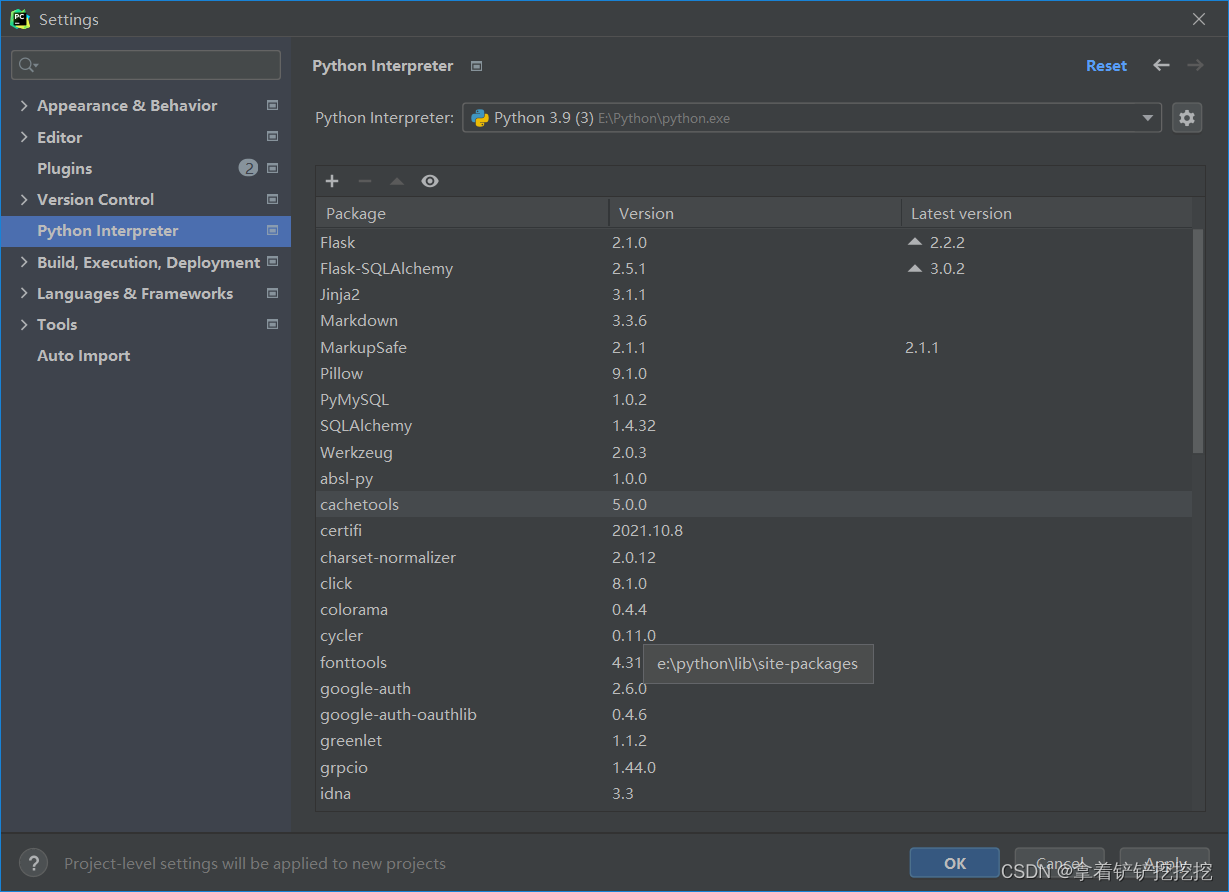Expand Languages & Frameworks section
Image resolution: width=1229 pixels, height=892 pixels.
click(x=24, y=293)
